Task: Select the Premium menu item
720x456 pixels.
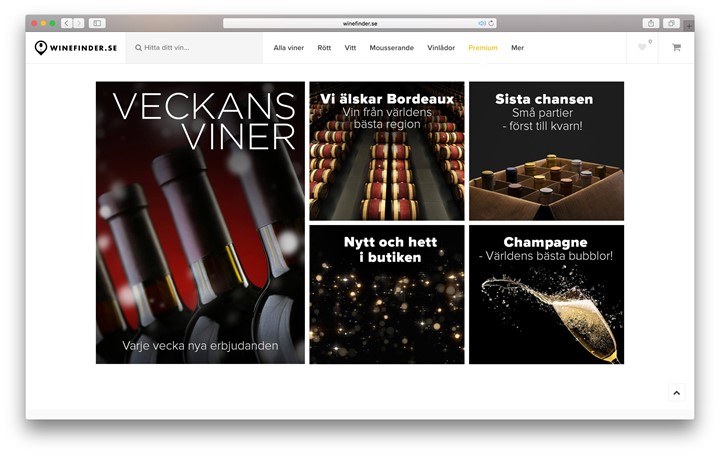Action: (x=483, y=48)
